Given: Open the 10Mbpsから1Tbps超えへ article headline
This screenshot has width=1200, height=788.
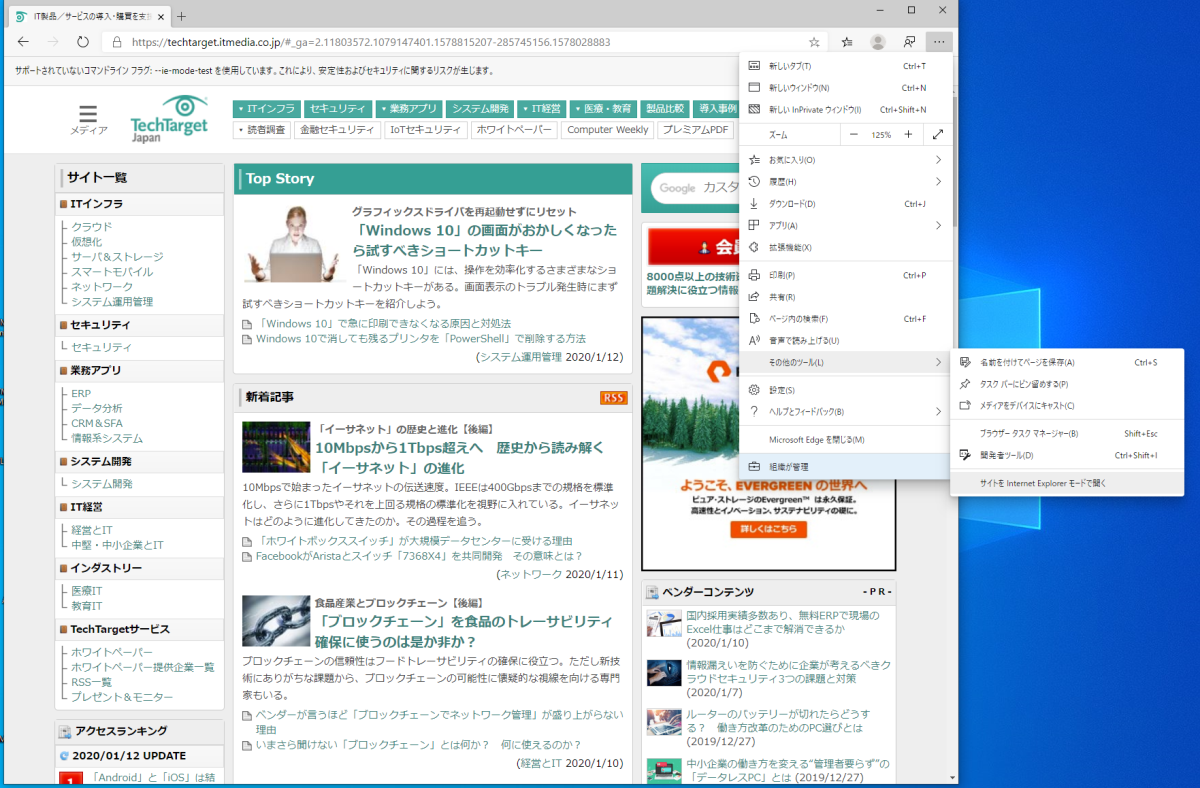Looking at the screenshot, I should click(460, 457).
